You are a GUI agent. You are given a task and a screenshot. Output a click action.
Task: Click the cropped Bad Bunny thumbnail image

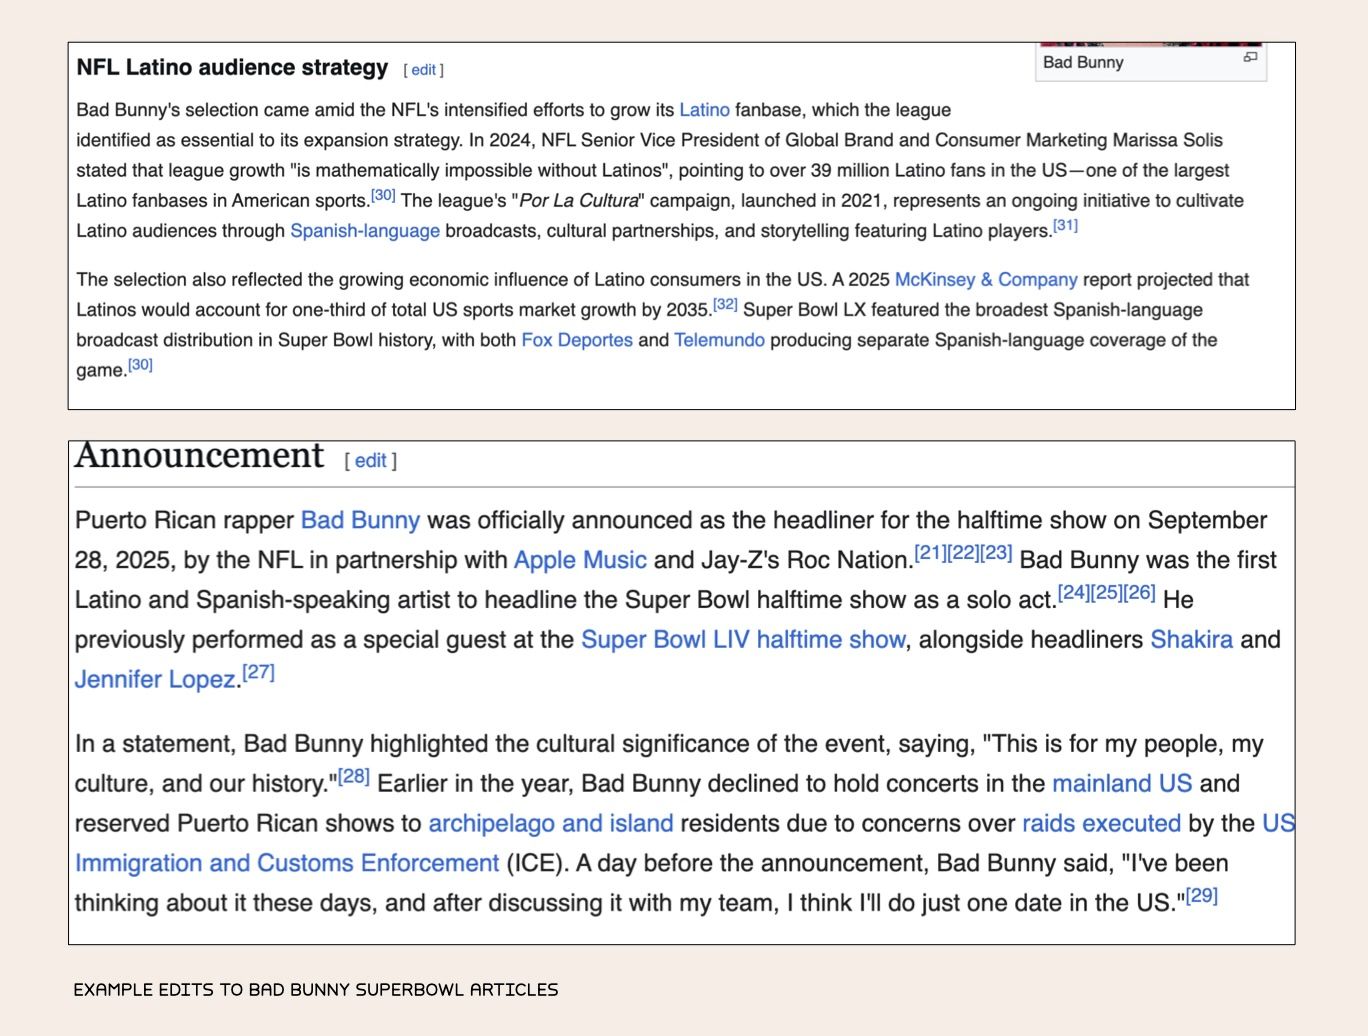(x=1150, y=44)
